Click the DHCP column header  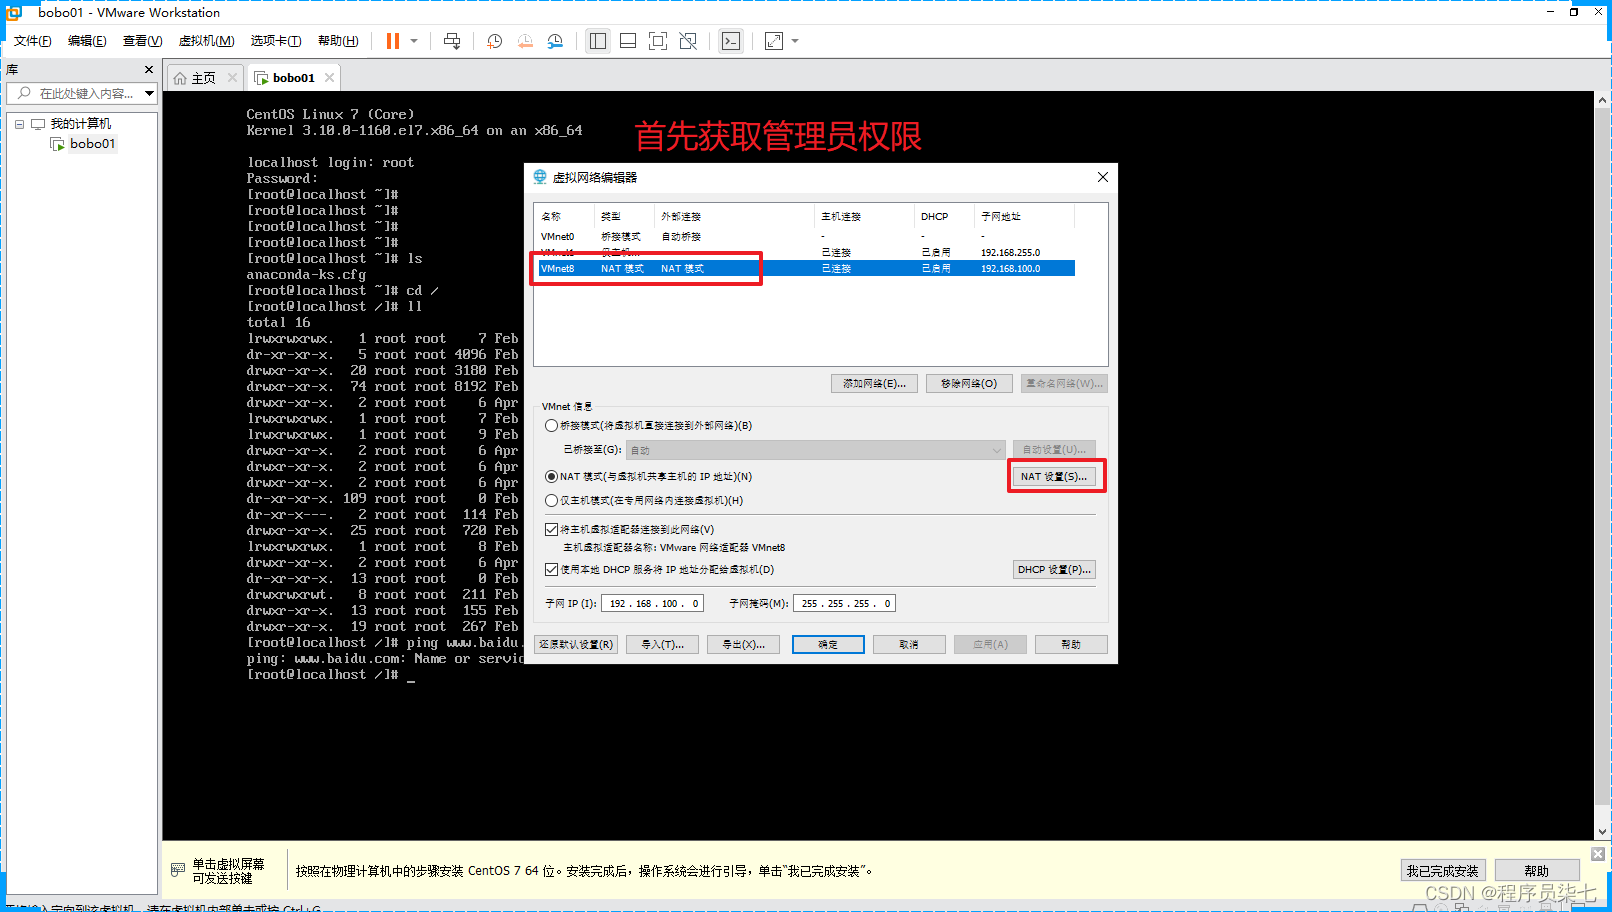coord(945,216)
